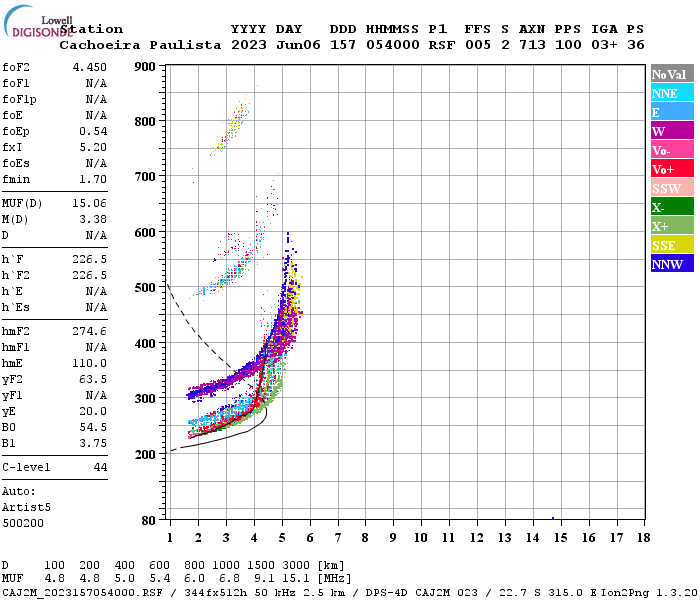Click the Ion2Png 1.3.20 version text

(x=650, y=592)
